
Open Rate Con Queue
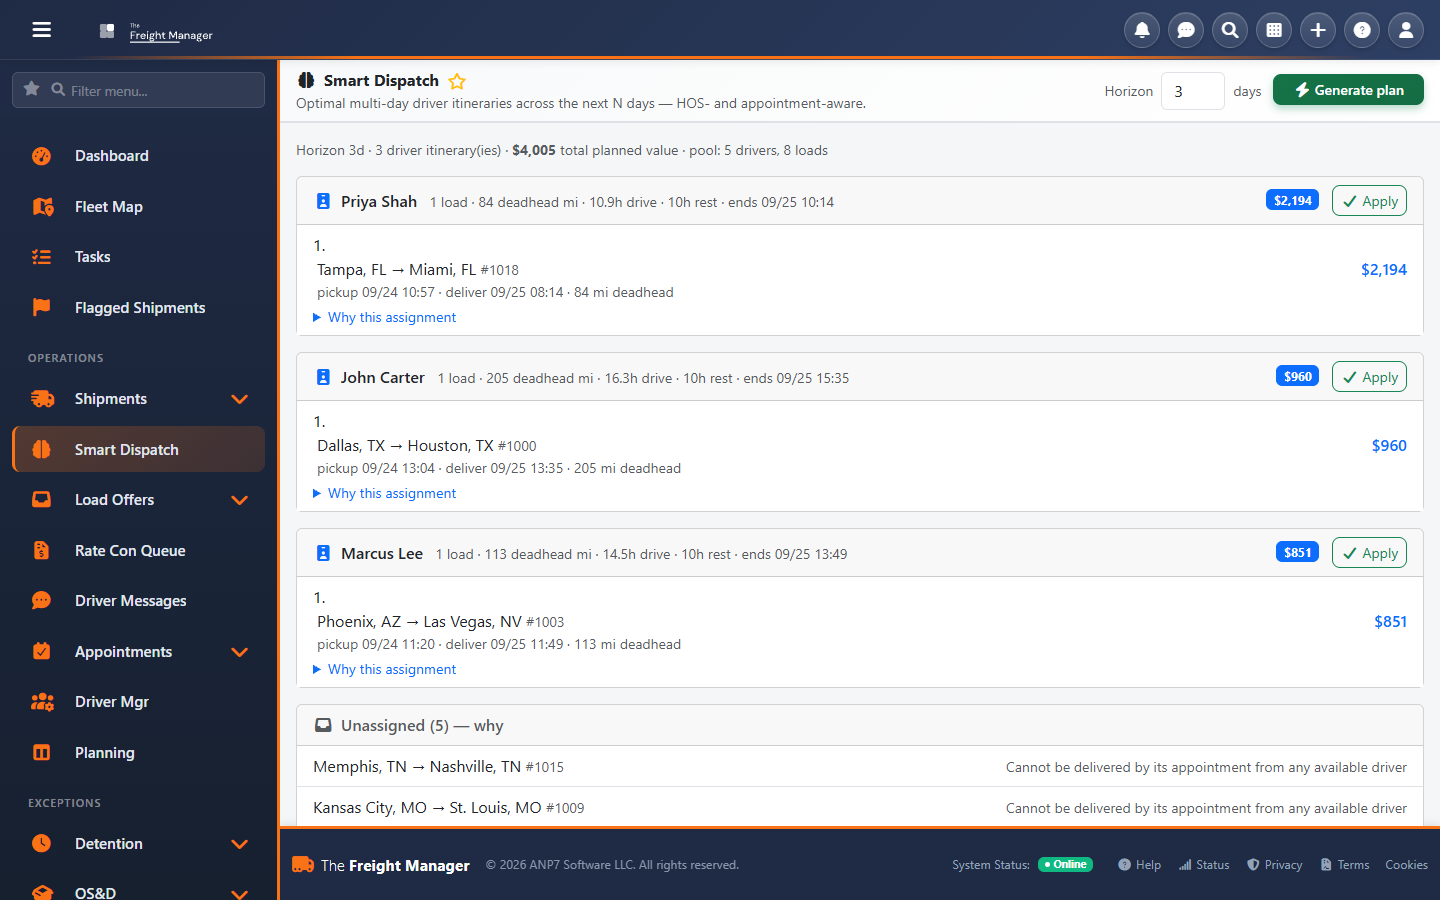pyautogui.click(x=138, y=551)
